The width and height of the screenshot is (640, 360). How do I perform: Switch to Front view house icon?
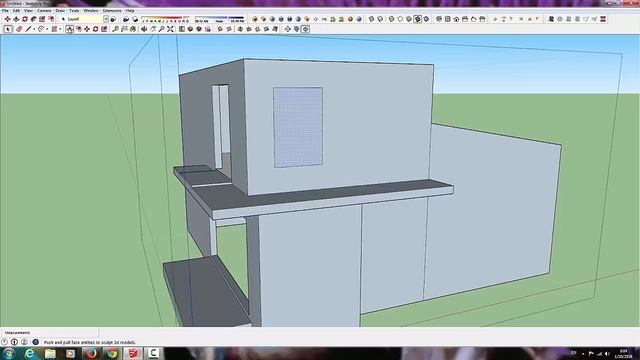pos(456,19)
